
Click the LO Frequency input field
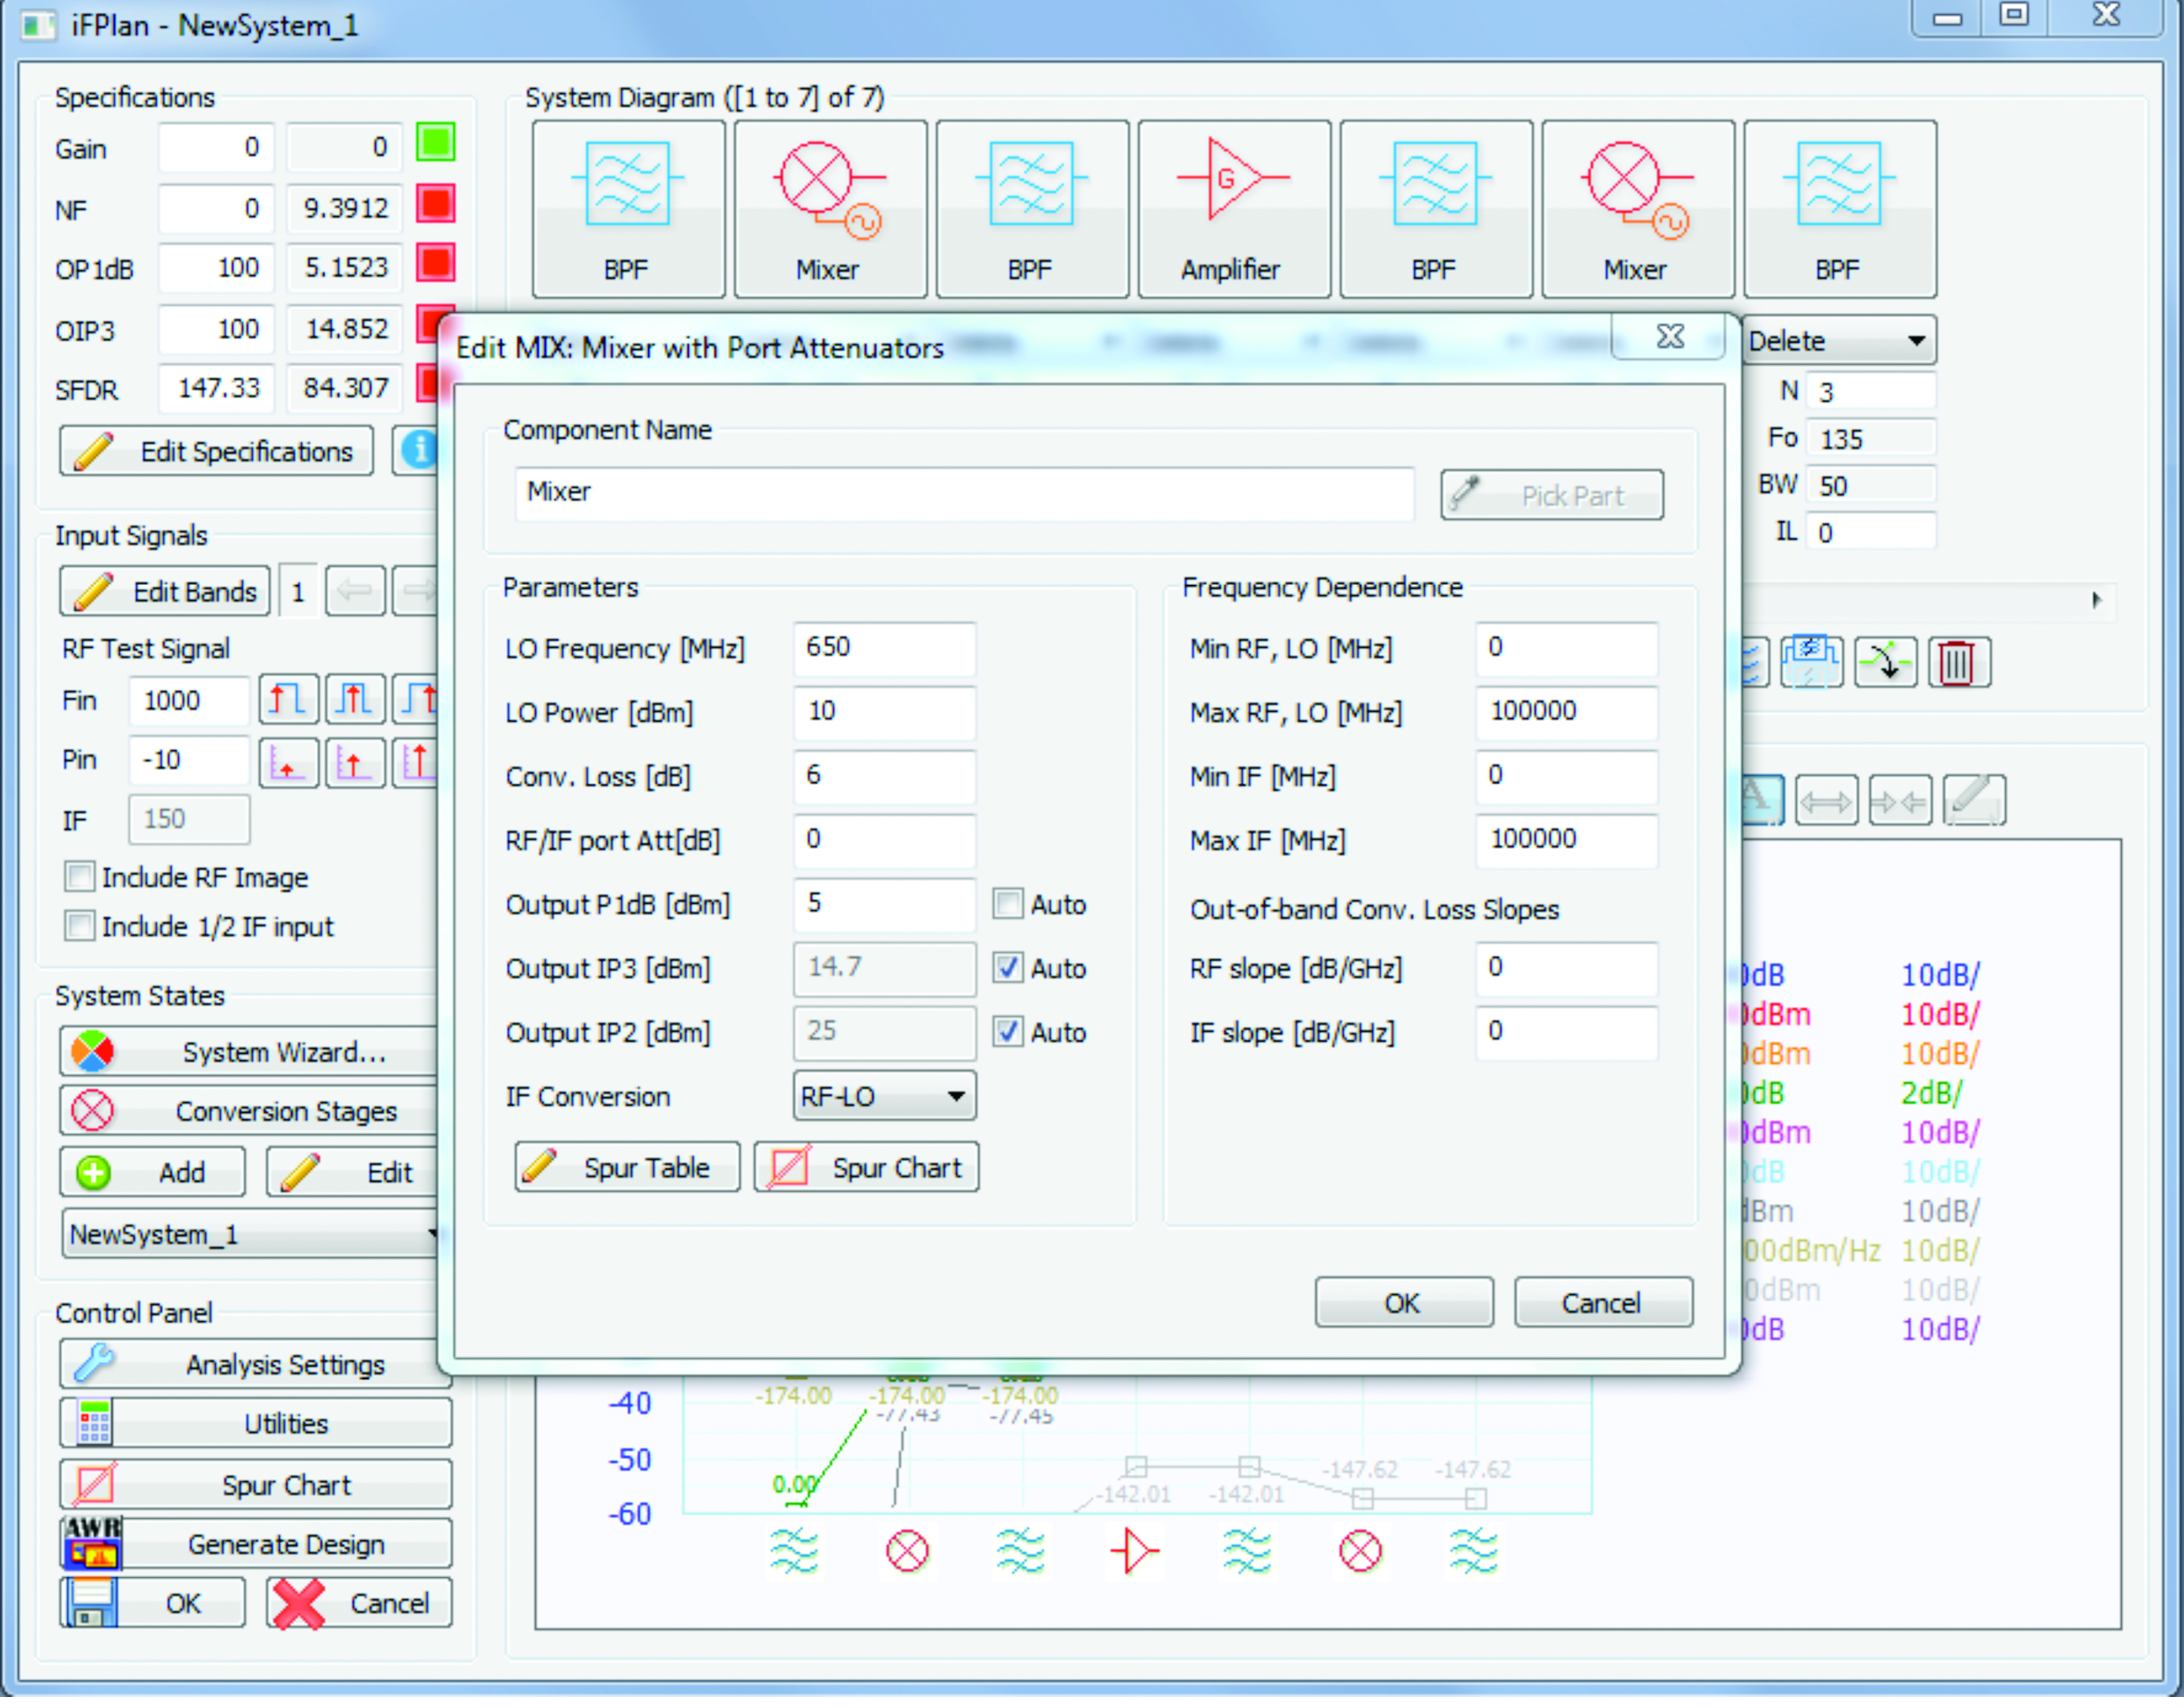click(x=885, y=649)
